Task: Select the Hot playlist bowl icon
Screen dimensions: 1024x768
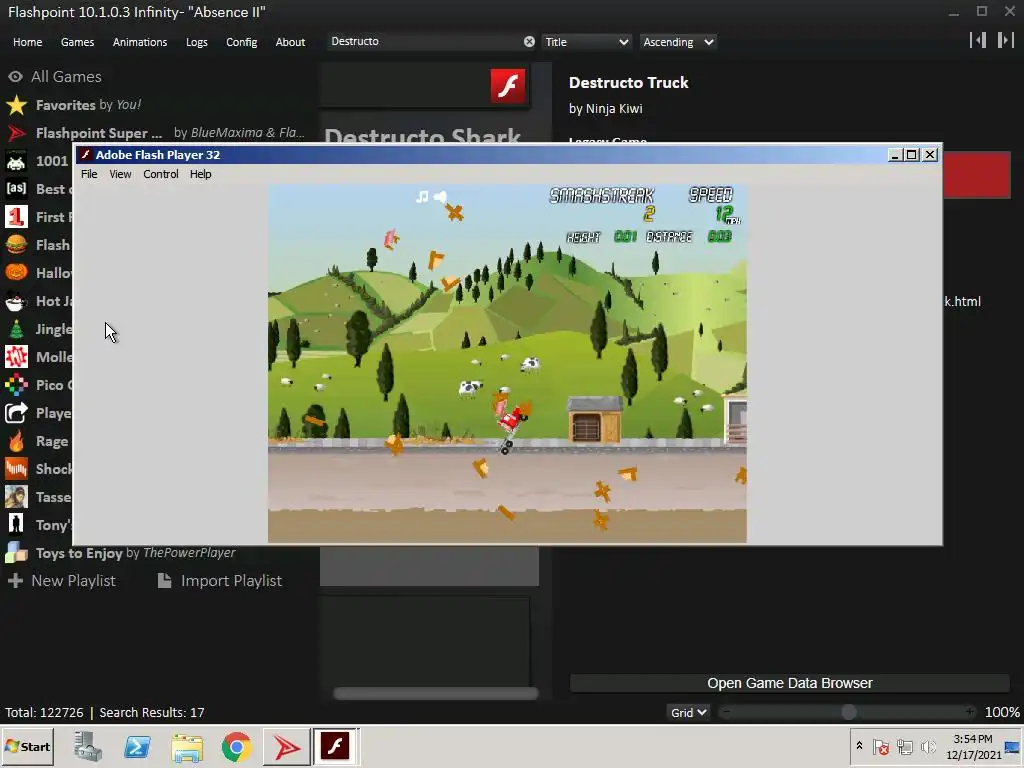Action: click(x=16, y=301)
